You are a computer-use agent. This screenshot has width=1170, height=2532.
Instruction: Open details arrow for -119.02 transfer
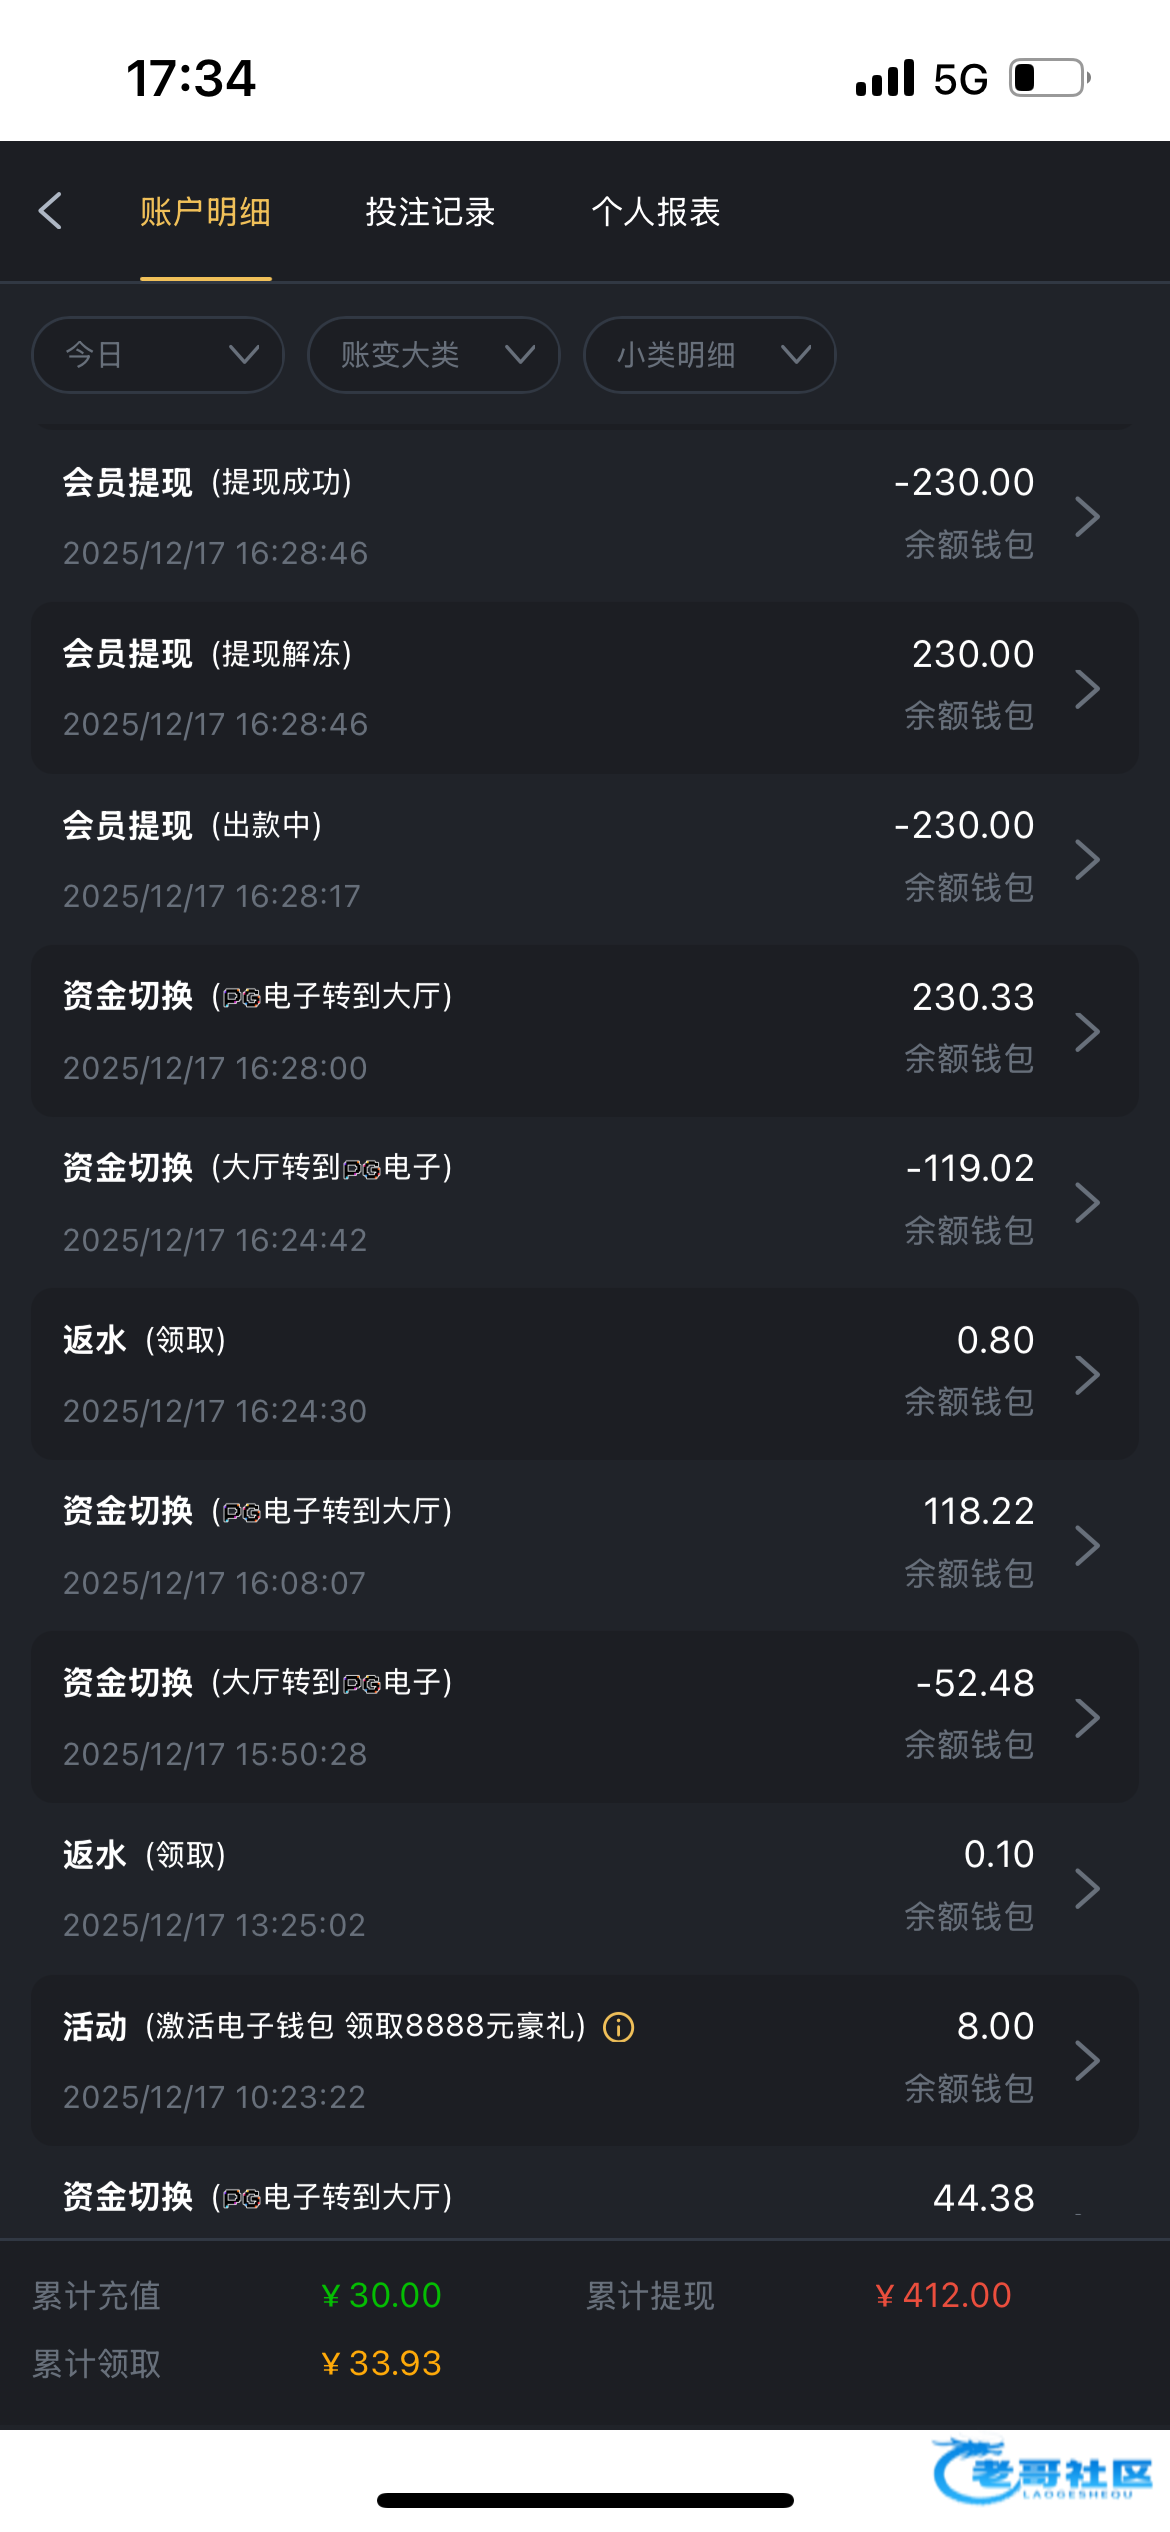pyautogui.click(x=1087, y=1202)
